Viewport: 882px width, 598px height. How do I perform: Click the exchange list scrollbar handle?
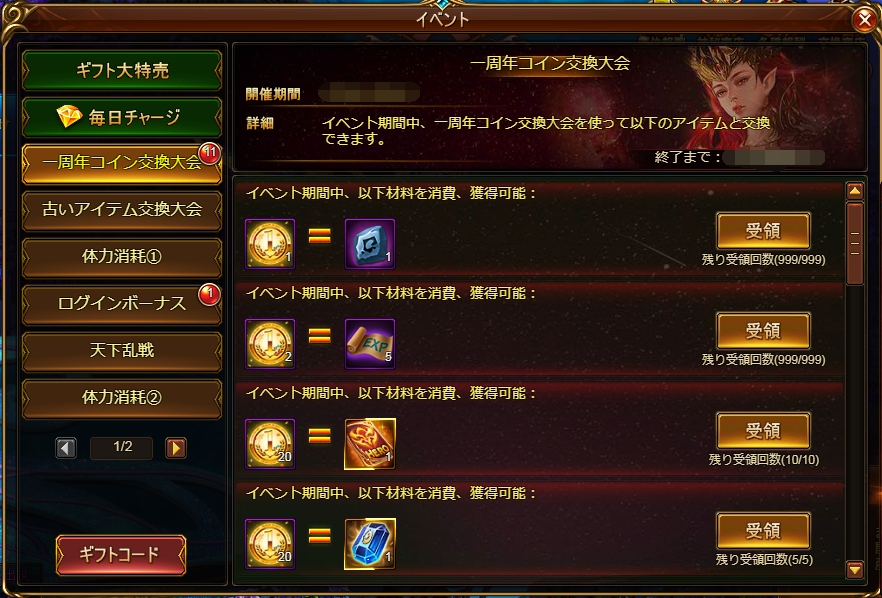tap(854, 244)
